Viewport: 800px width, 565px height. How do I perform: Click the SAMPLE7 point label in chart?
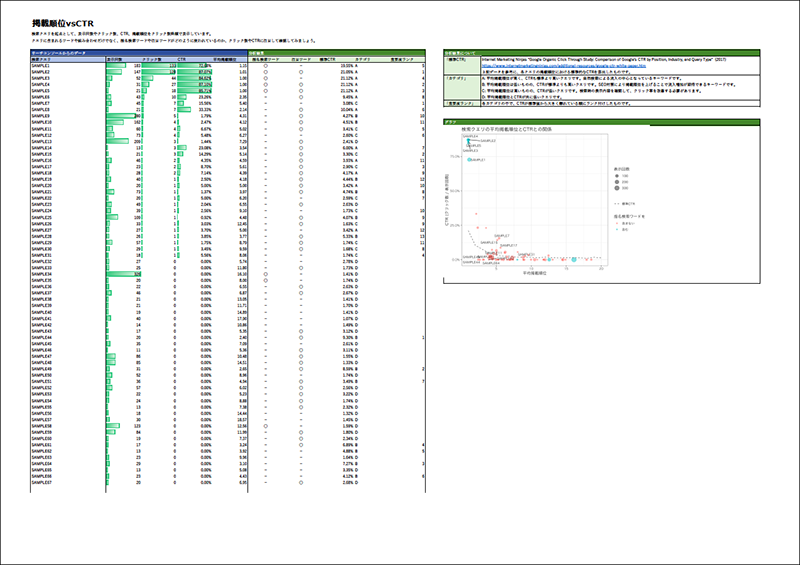502,236
